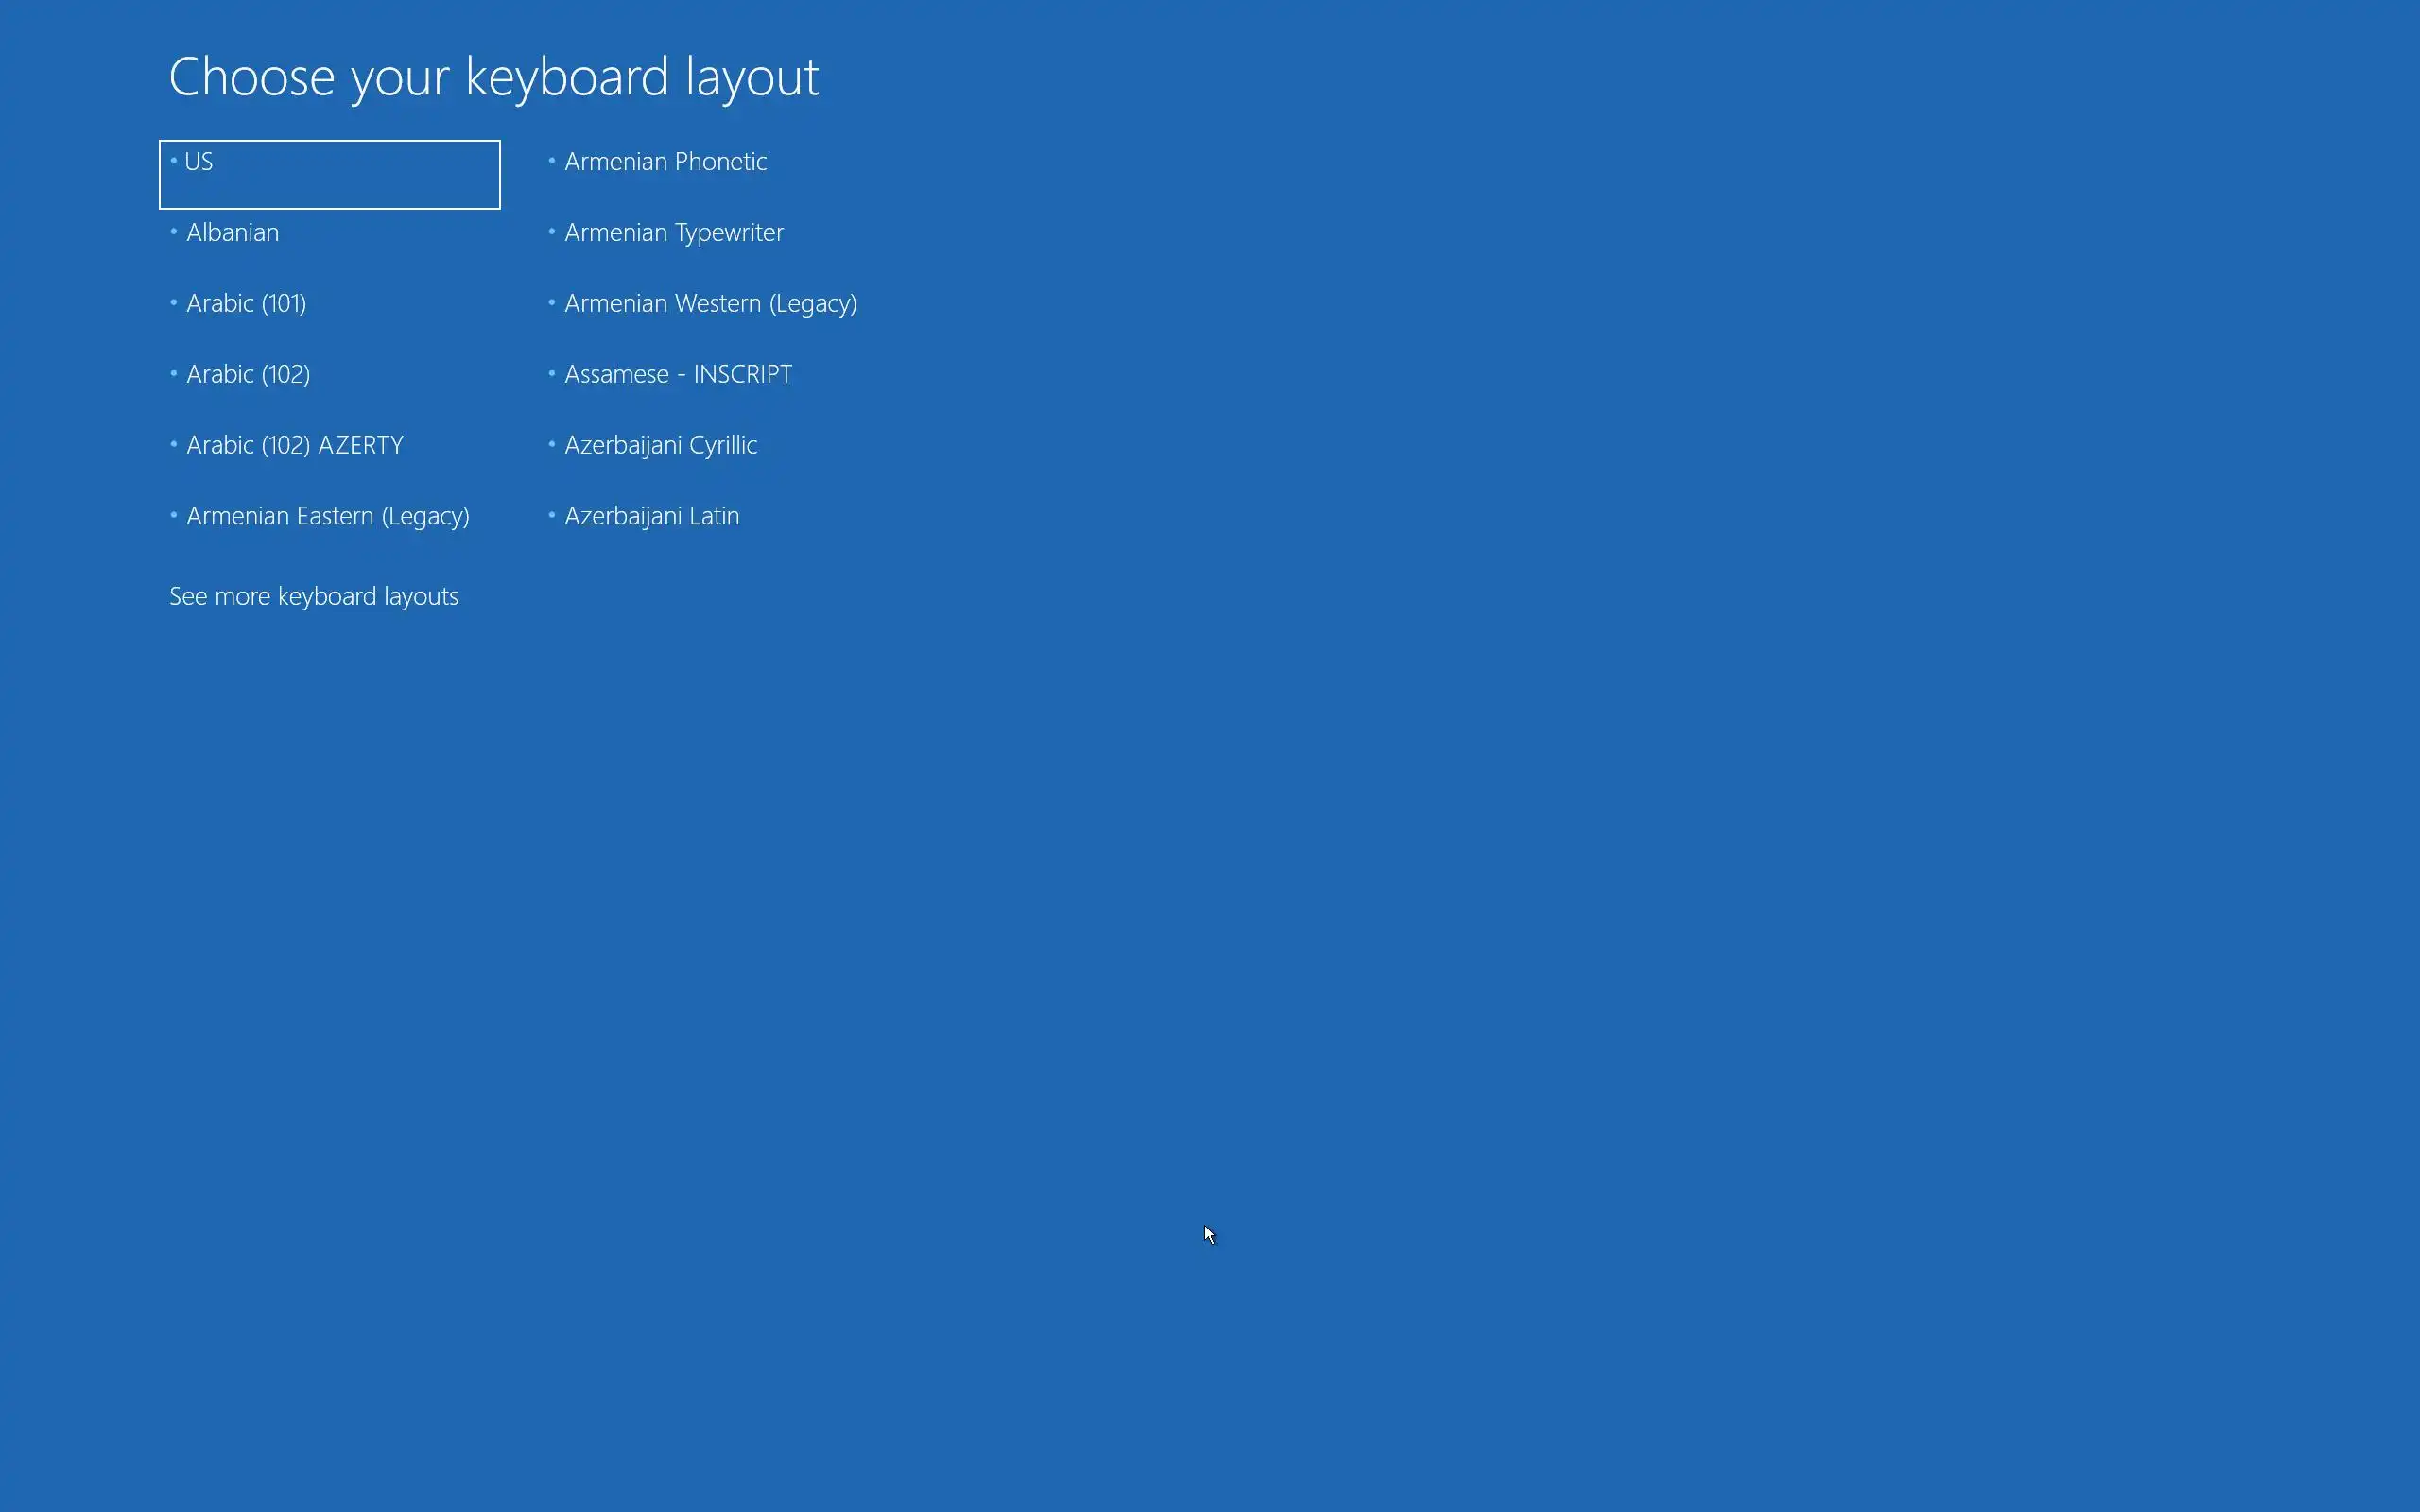The width and height of the screenshot is (2420, 1512).
Task: Choose the Albanian keyboard layout
Action: click(x=232, y=233)
